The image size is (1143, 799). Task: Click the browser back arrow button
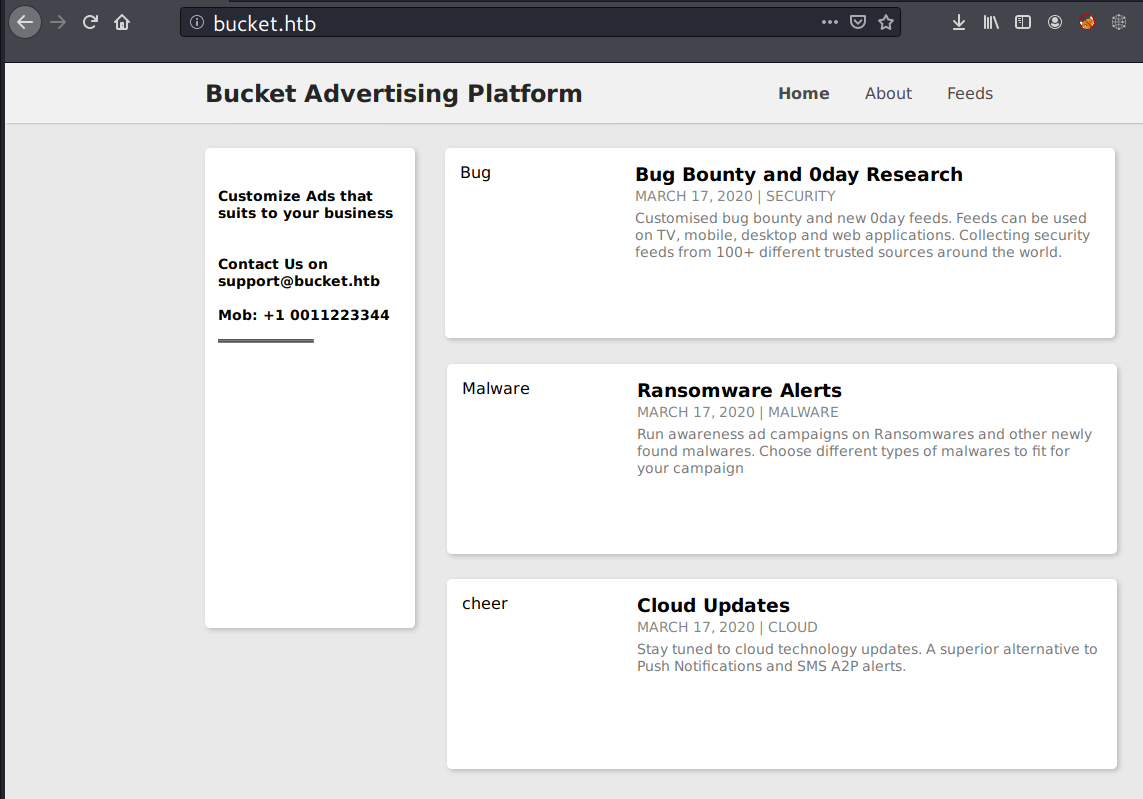[25, 22]
